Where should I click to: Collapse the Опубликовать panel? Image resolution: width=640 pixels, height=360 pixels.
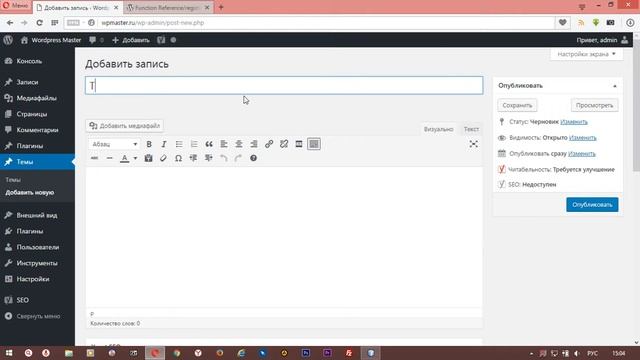click(x=615, y=86)
